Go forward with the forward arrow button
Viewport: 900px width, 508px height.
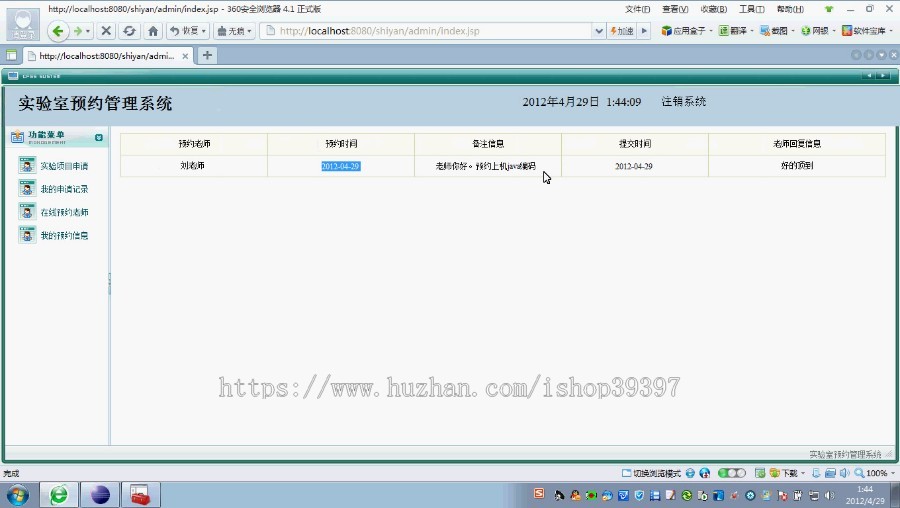(77, 31)
